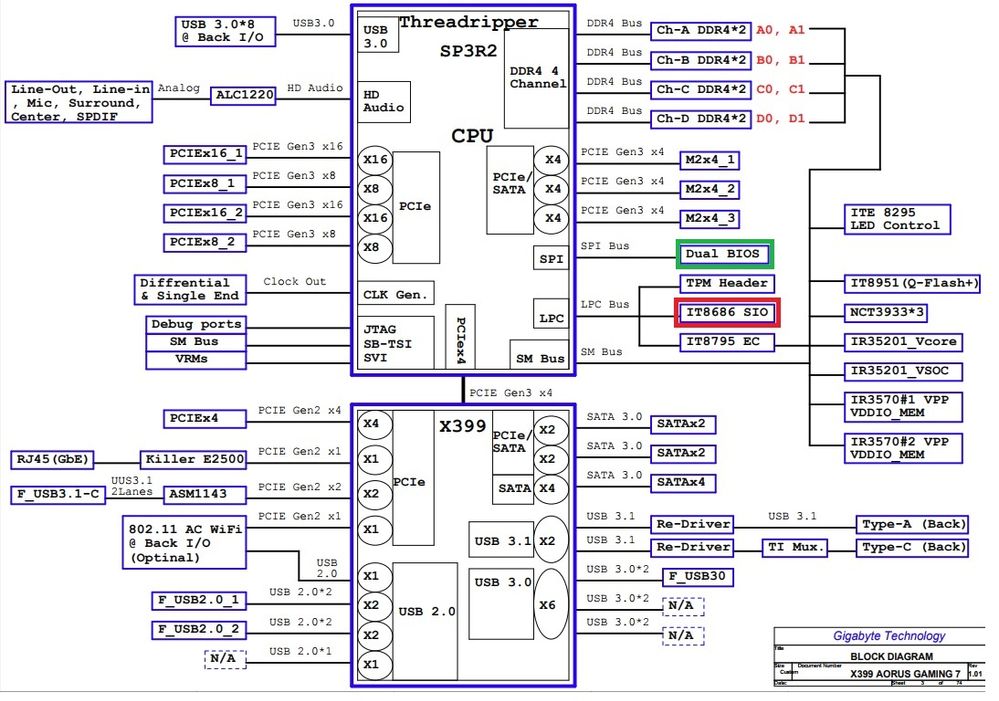This screenshot has height=701, width=999.
Task: Click the 'Dual BIOS' label
Action: click(722, 254)
